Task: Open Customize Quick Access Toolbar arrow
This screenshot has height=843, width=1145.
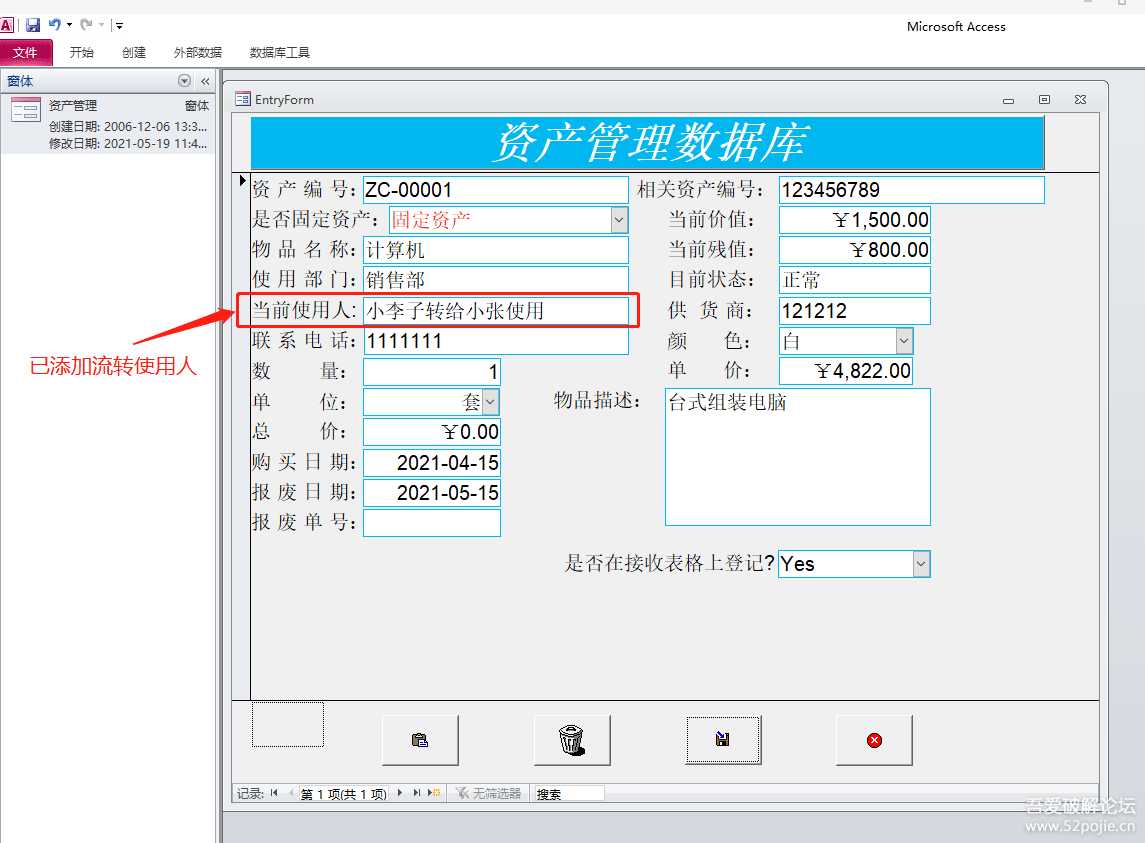Action: pyautogui.click(x=119, y=26)
